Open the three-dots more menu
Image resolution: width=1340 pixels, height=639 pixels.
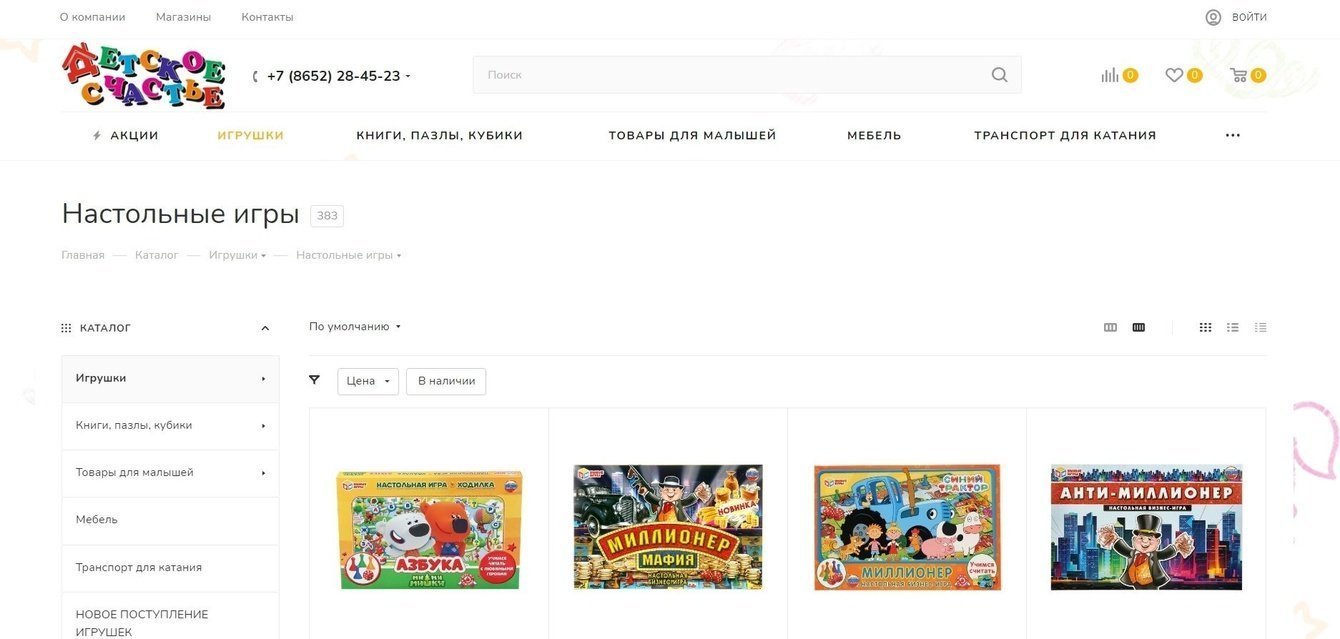[1233, 135]
